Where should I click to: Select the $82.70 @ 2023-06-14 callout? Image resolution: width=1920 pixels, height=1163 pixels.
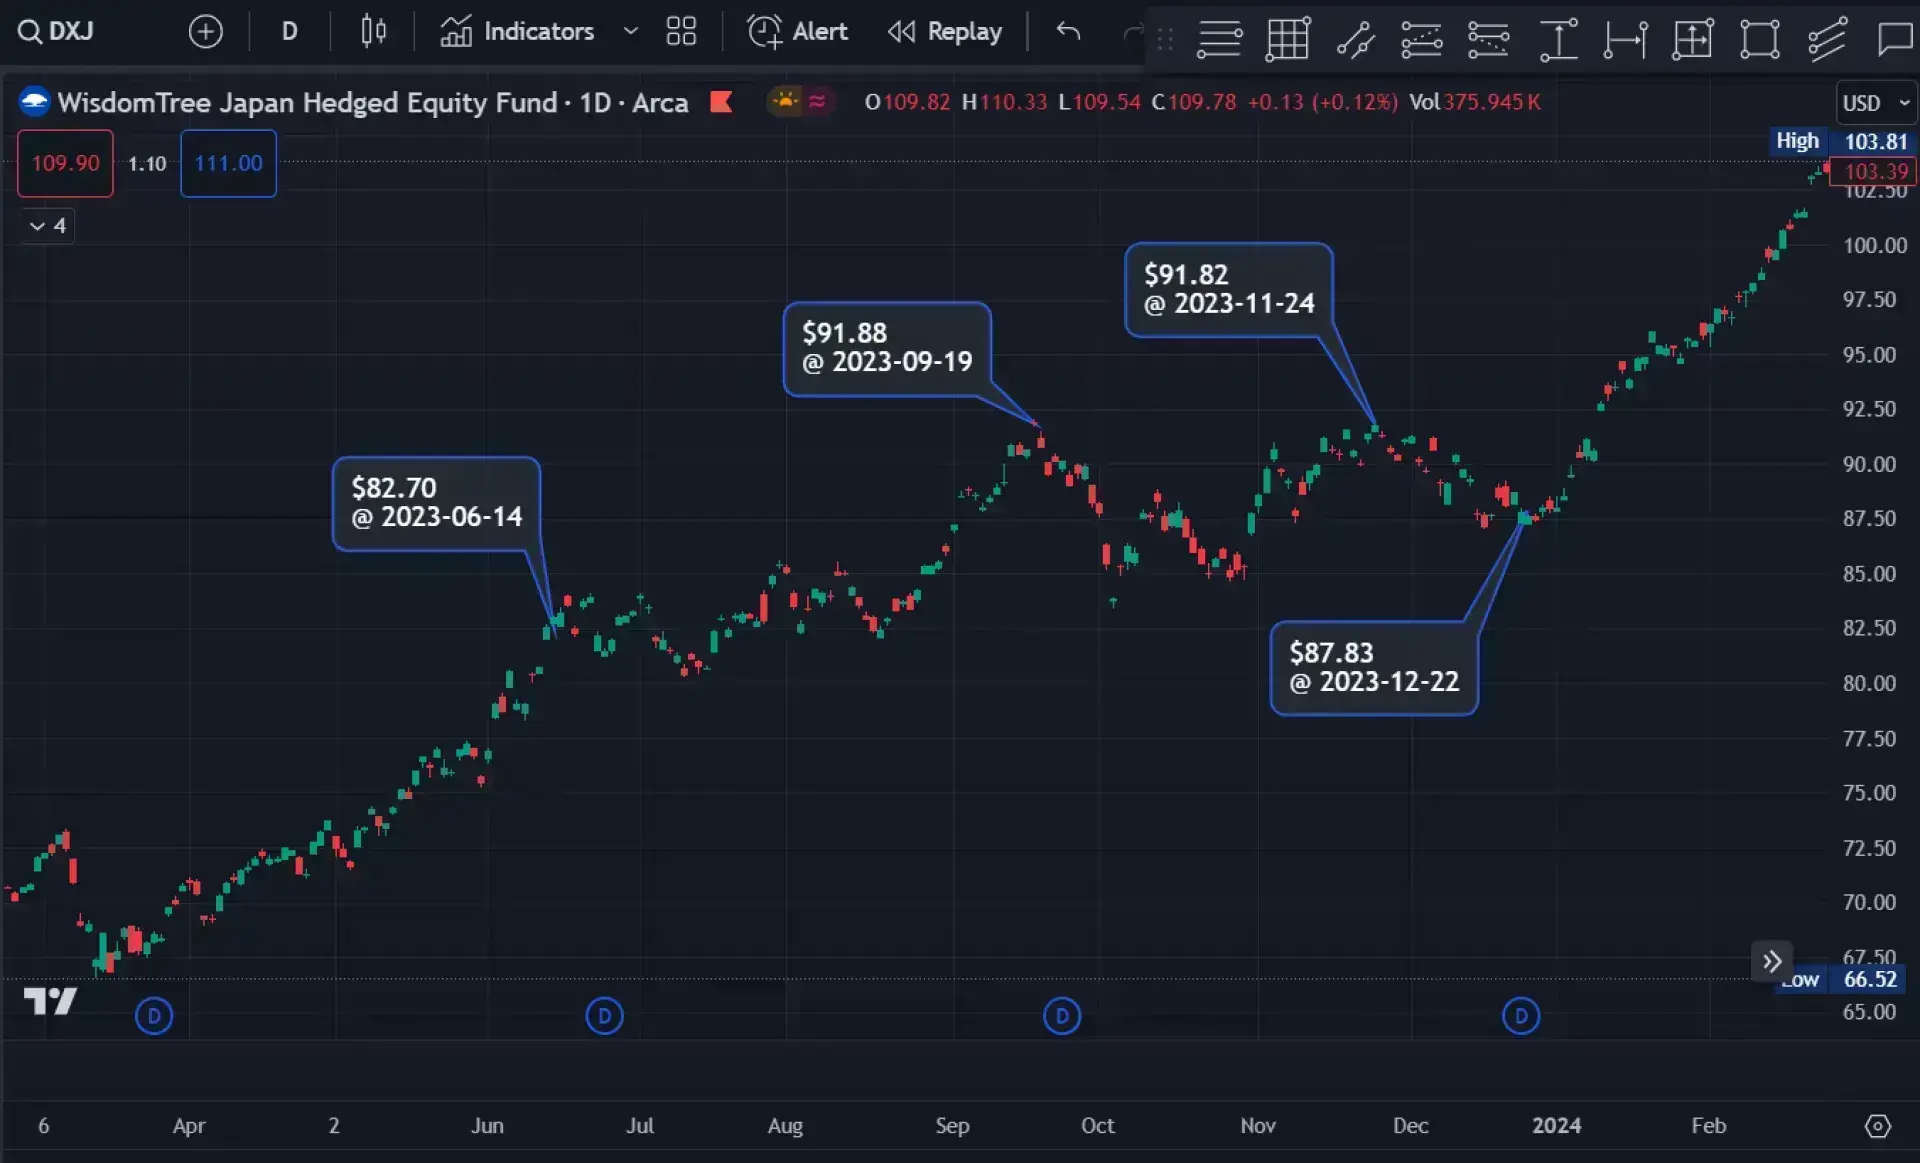436,503
